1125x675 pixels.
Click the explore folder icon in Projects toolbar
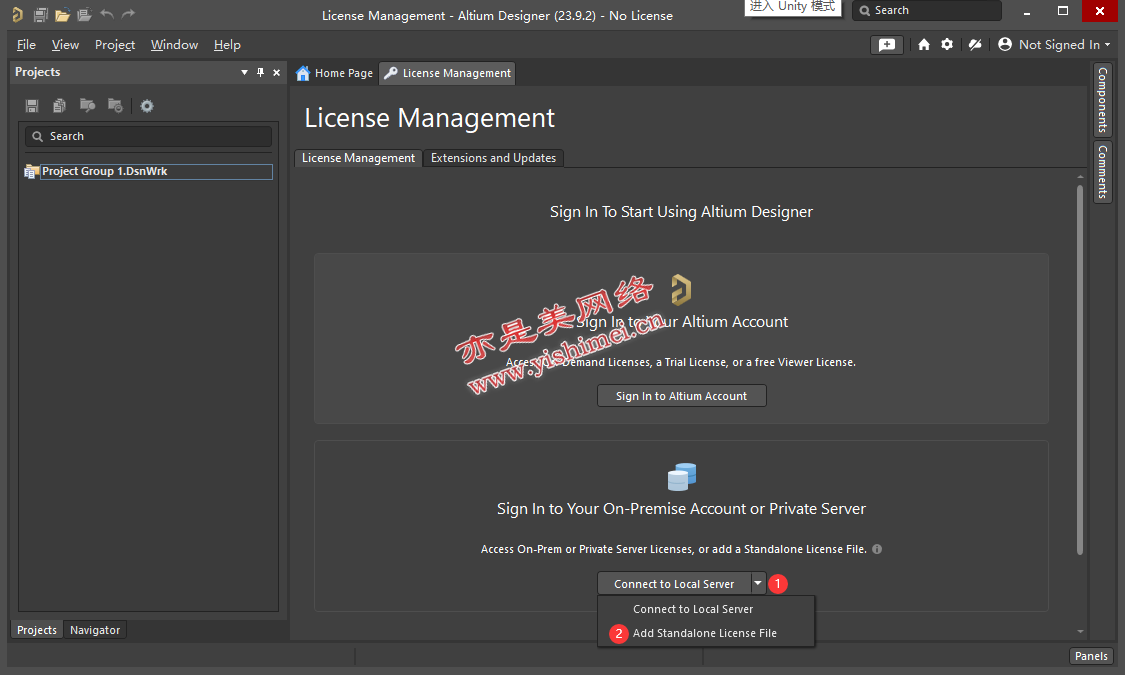(88, 106)
